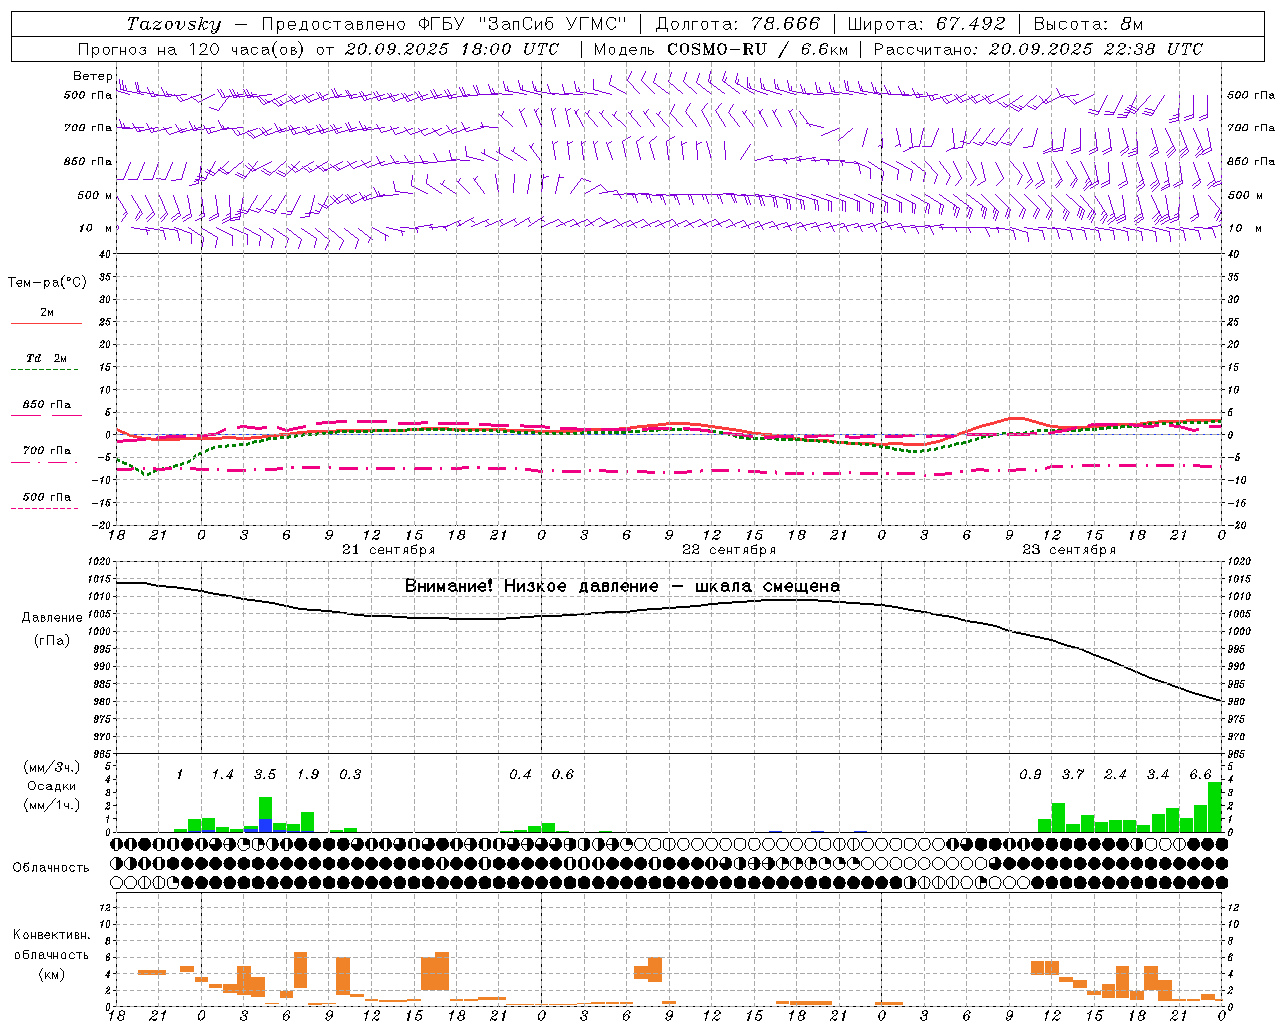The image size is (1280, 1024).
Task: Click the green dashed Td legend line sample
Action: 44,370
